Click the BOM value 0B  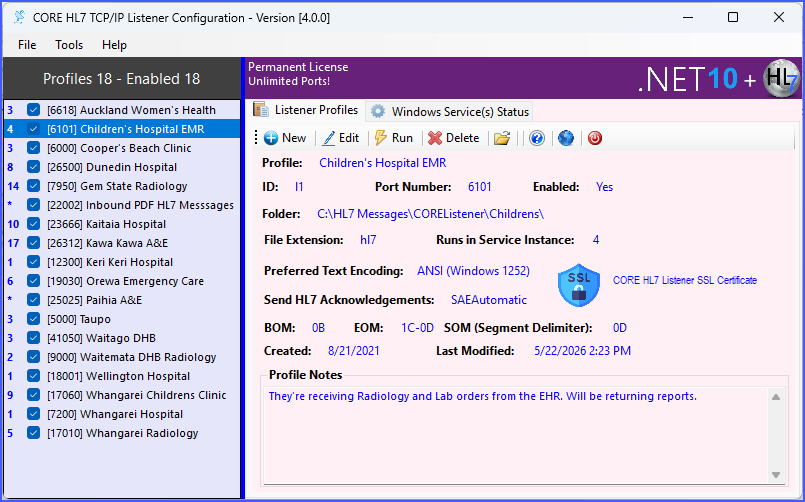[x=318, y=328]
